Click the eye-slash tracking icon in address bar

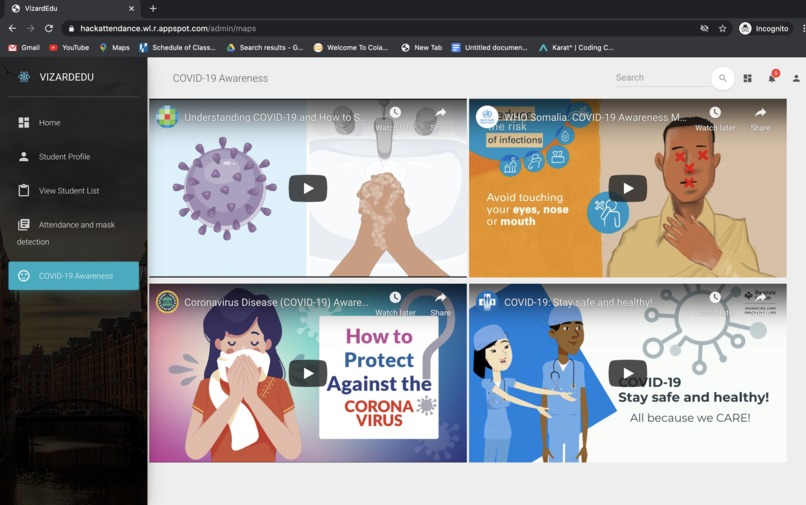704,28
